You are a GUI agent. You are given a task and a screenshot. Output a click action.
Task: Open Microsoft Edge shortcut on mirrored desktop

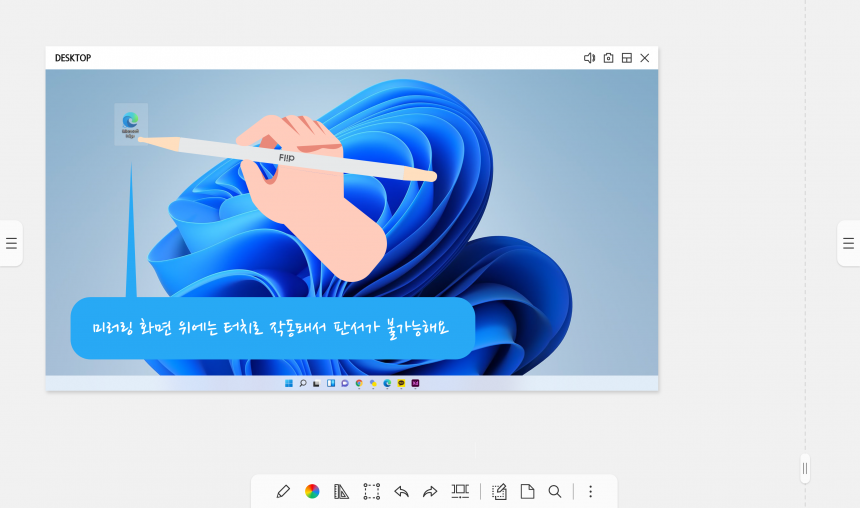click(x=131, y=125)
